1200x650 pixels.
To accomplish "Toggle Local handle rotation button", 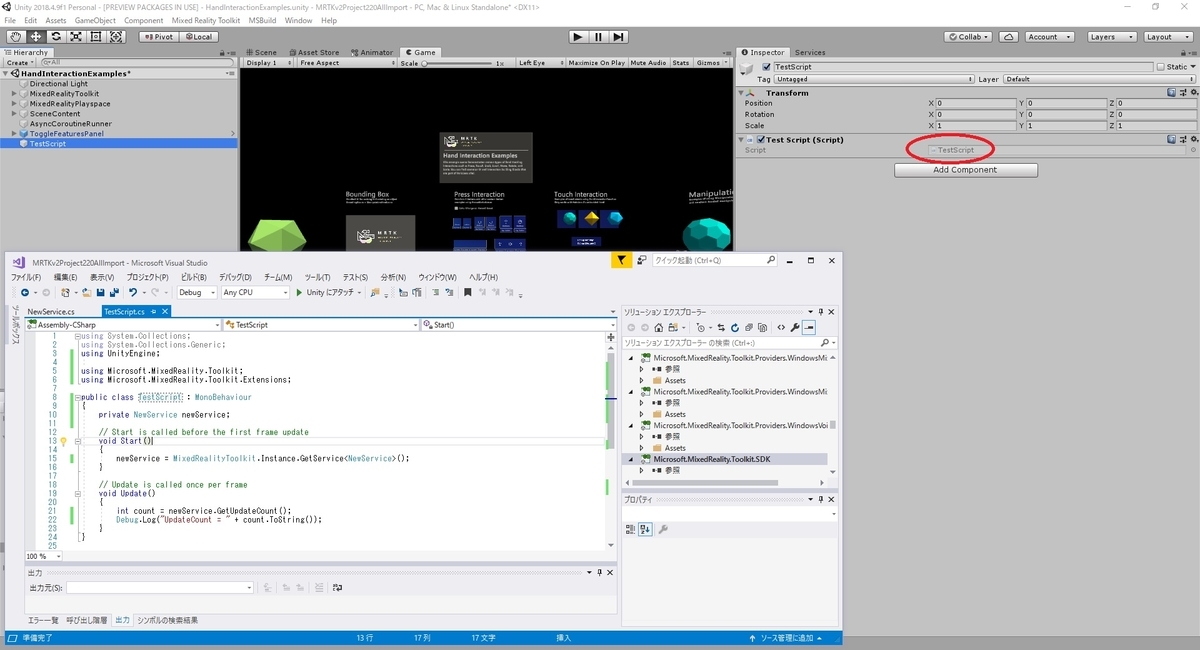I will pyautogui.click(x=198, y=37).
